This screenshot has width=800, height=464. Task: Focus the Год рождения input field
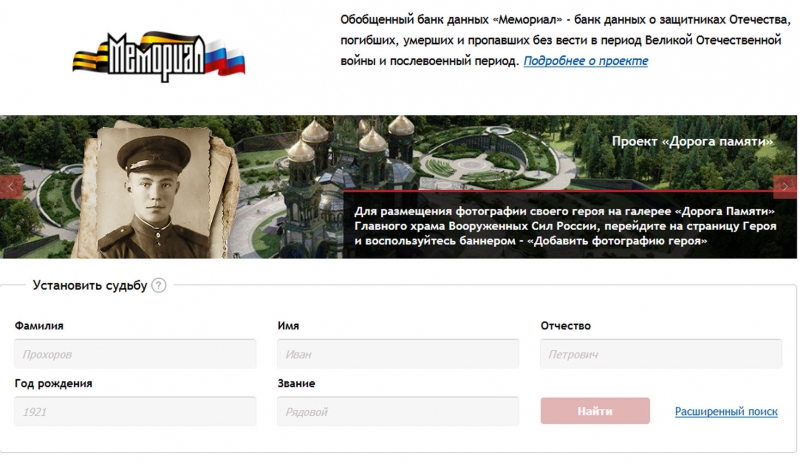click(x=135, y=411)
